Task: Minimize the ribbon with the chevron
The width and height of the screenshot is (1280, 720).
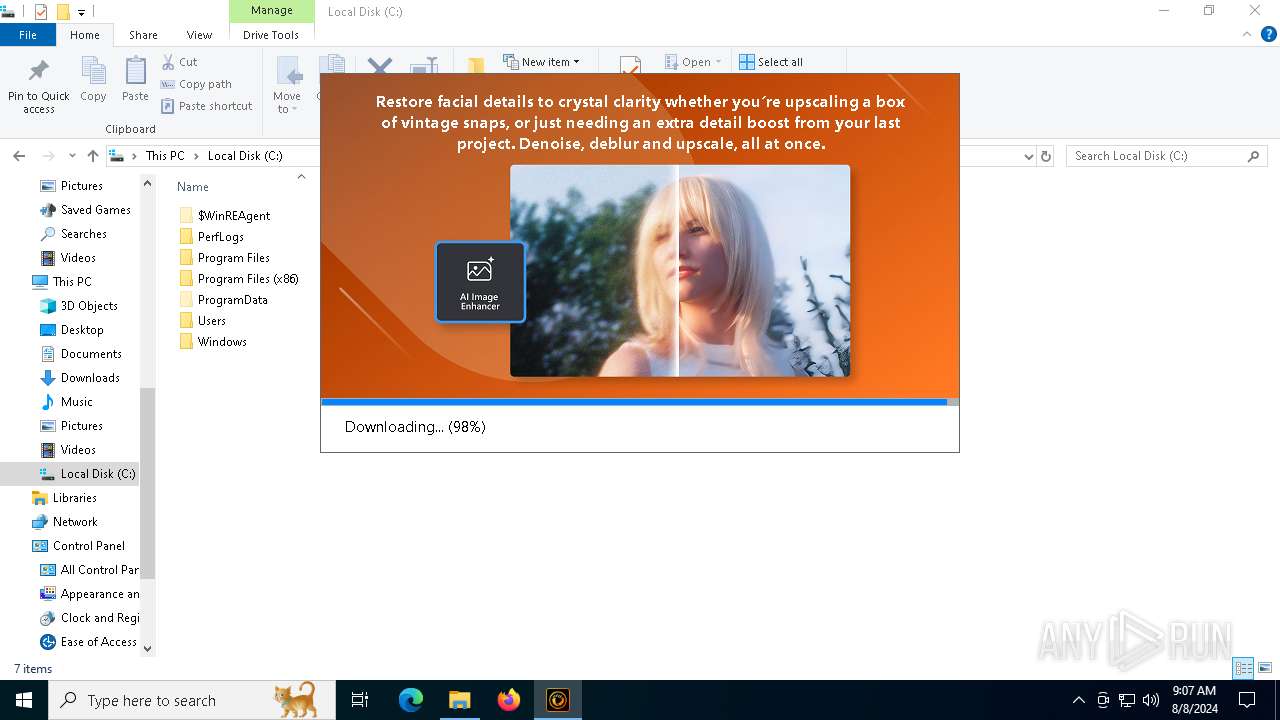Action: click(1247, 34)
